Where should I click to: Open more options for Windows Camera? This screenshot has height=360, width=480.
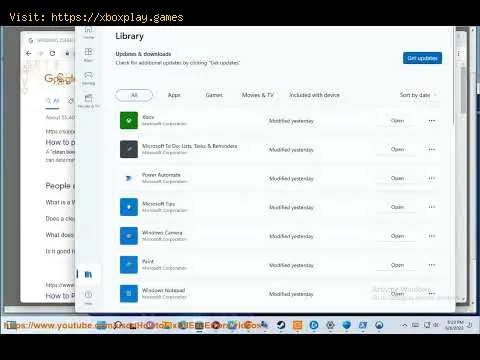click(432, 236)
